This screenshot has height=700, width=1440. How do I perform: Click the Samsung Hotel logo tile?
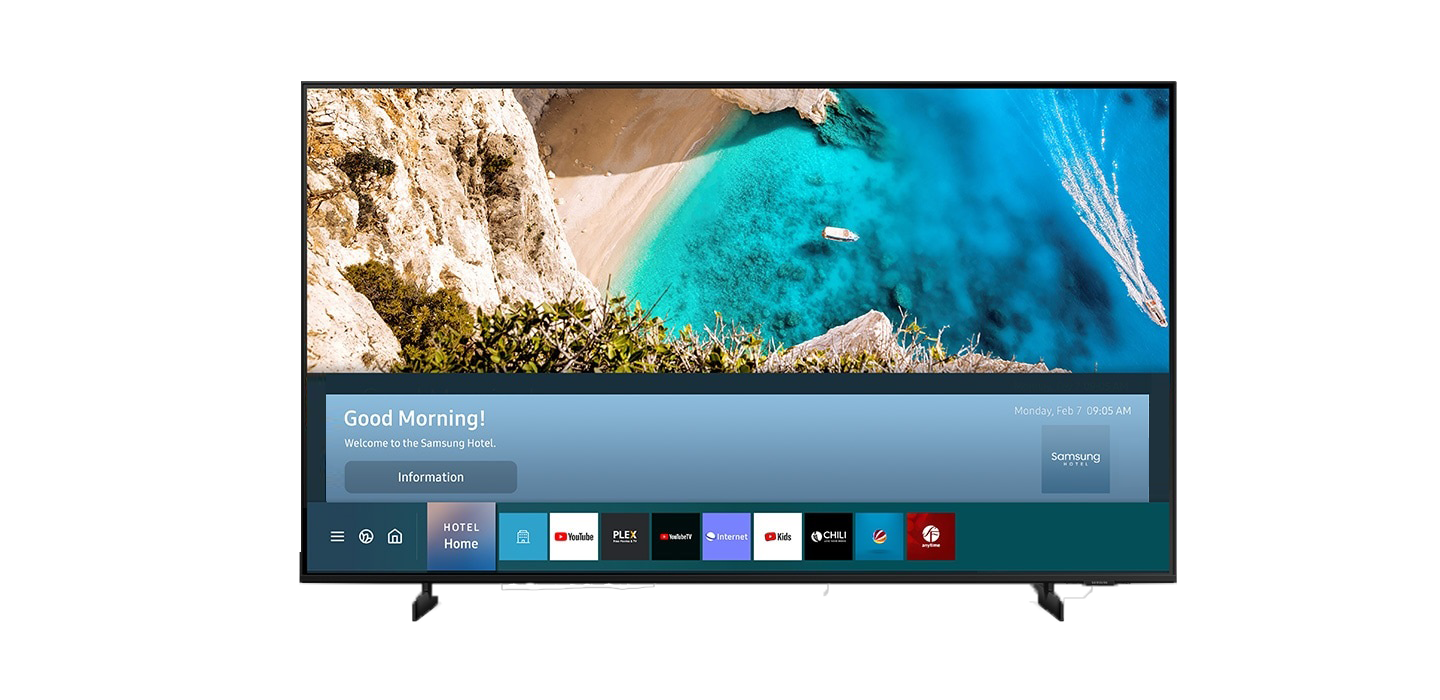[x=1075, y=459]
